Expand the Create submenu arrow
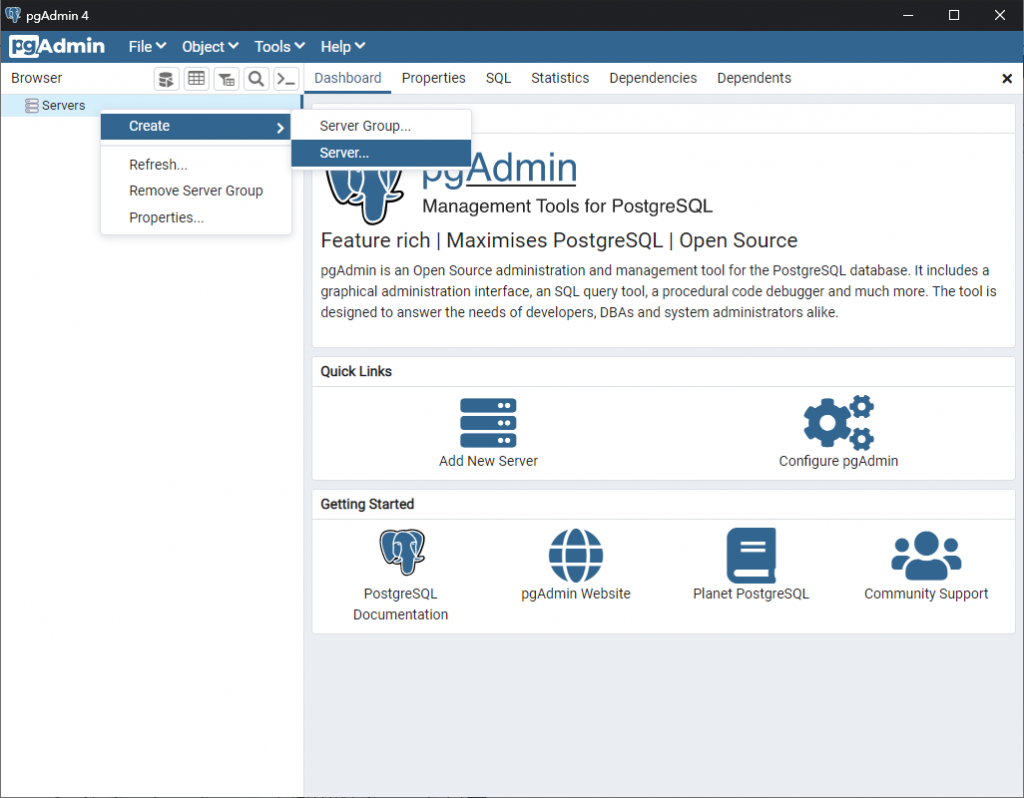 [280, 127]
